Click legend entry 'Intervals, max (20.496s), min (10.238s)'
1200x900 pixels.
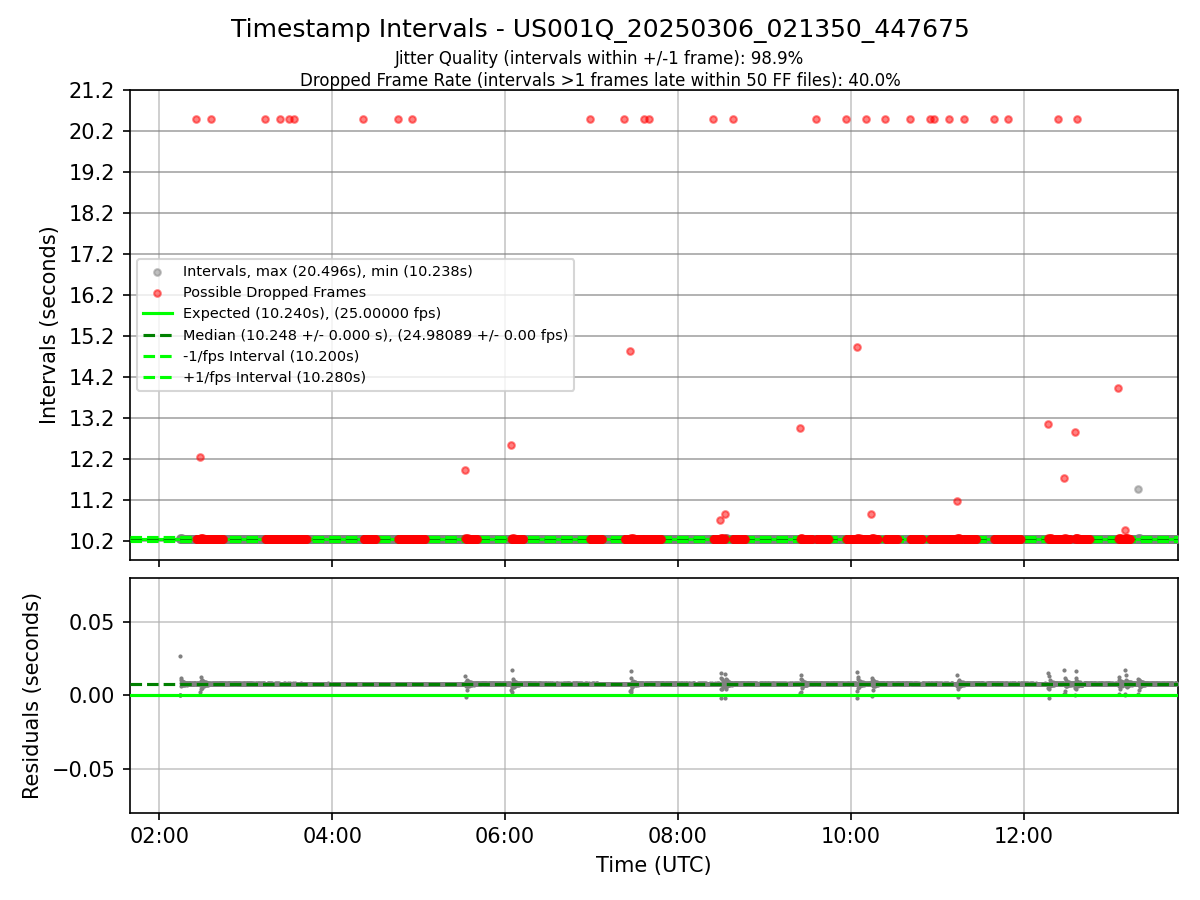coord(328,271)
